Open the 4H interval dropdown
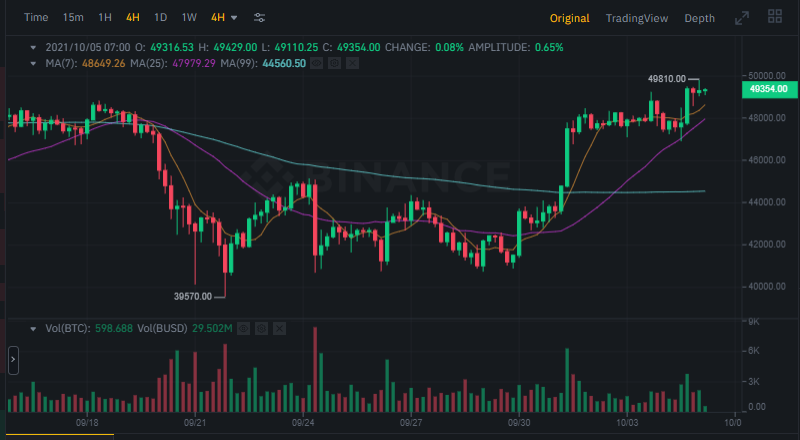 (224, 18)
